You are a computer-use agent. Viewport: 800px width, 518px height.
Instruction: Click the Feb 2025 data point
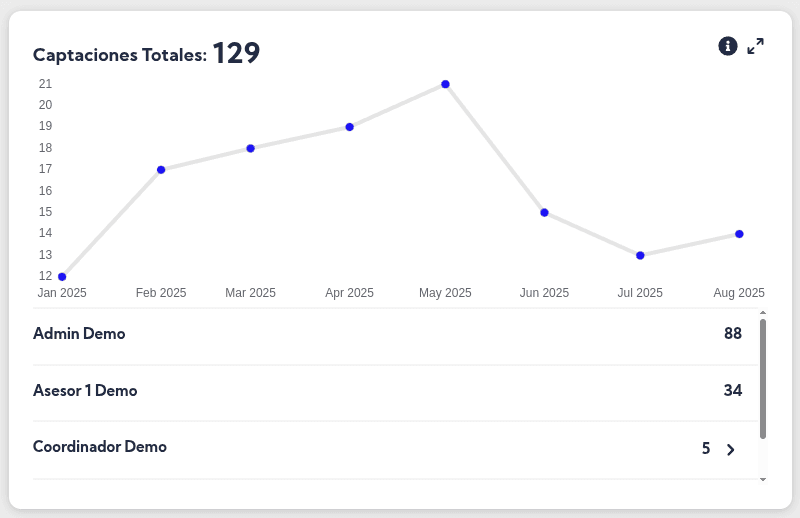click(161, 170)
